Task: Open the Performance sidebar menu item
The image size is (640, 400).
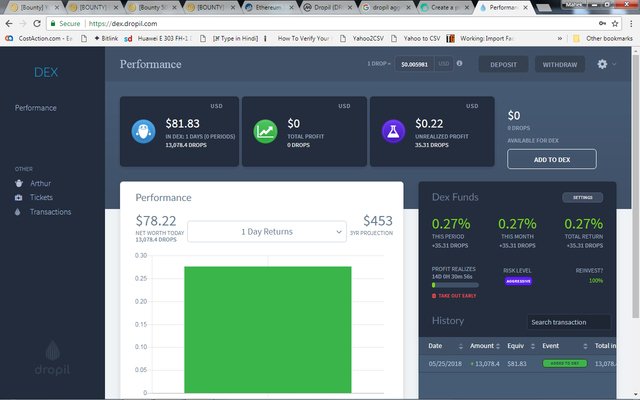Action: pyautogui.click(x=36, y=108)
